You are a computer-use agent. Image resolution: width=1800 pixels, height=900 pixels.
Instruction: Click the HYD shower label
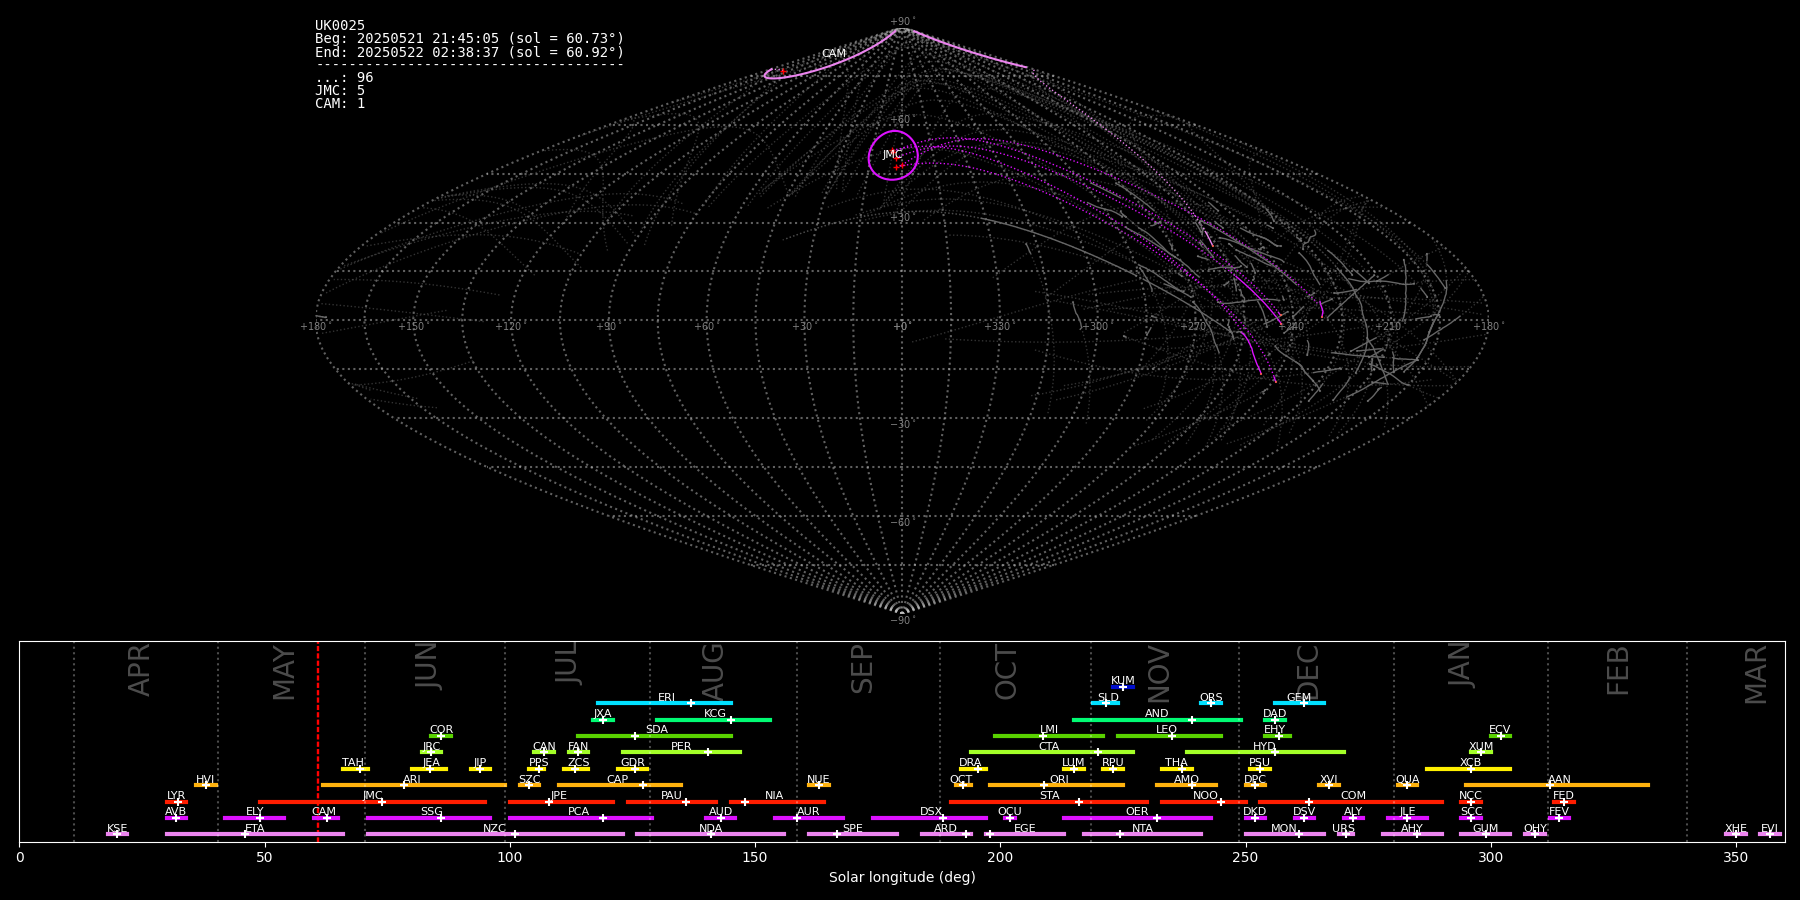tap(1264, 747)
